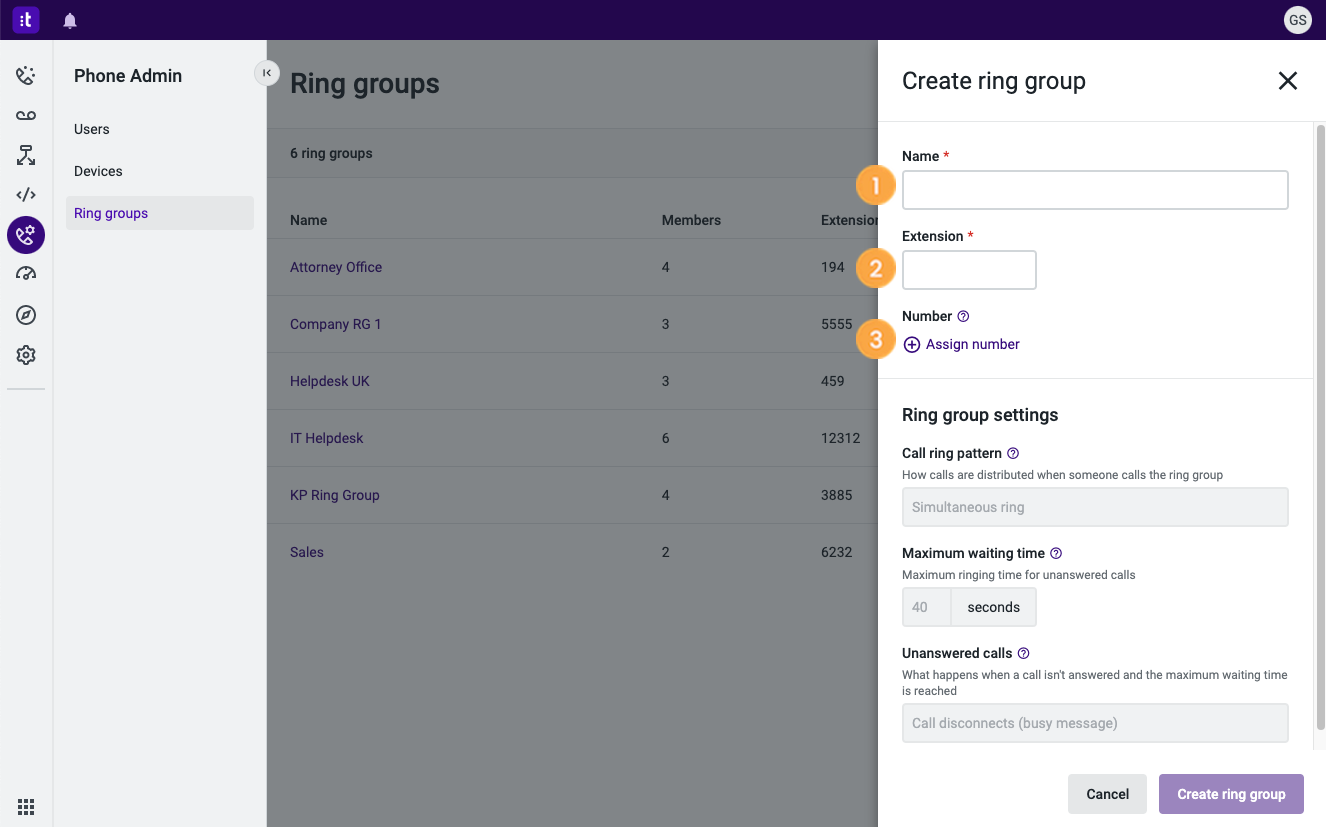Open the settings gear in the sidebar

(x=25, y=354)
